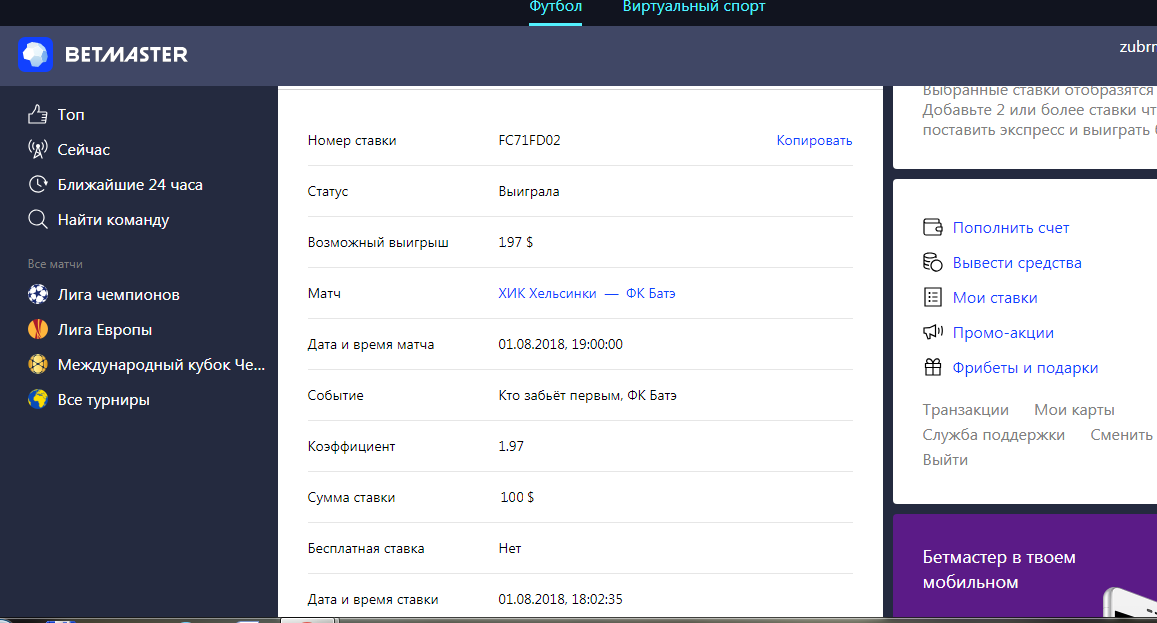Click the bet date 01.08.2018, 18:02:35
Viewport: 1157px width, 623px height.
tap(560, 599)
